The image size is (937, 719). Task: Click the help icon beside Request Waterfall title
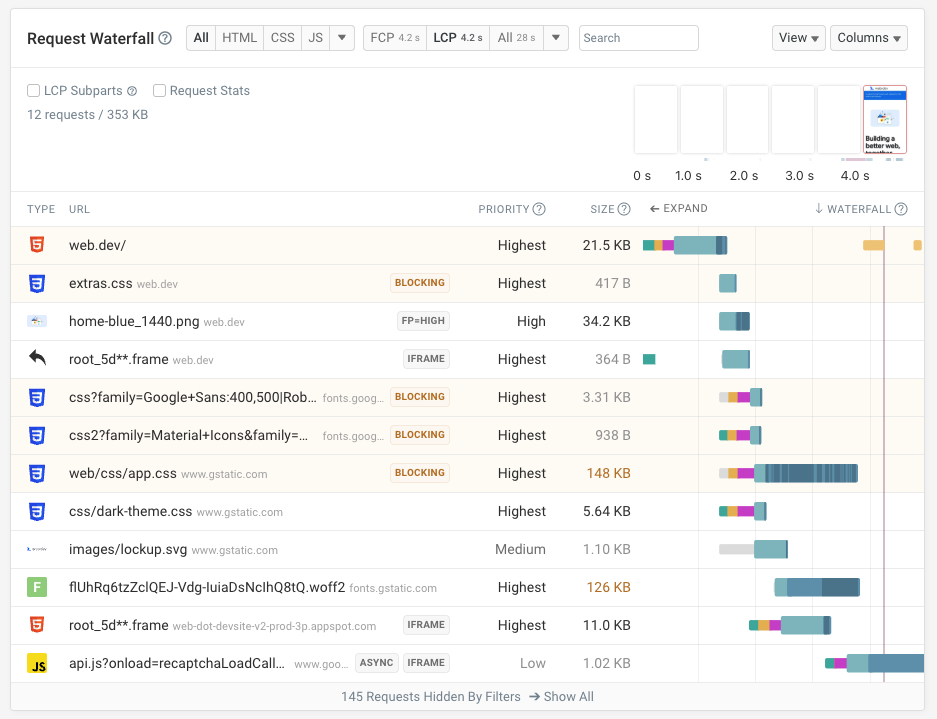[165, 39]
